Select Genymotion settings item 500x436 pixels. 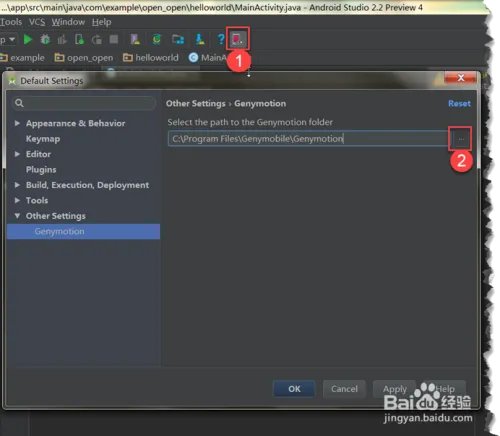tap(83, 231)
